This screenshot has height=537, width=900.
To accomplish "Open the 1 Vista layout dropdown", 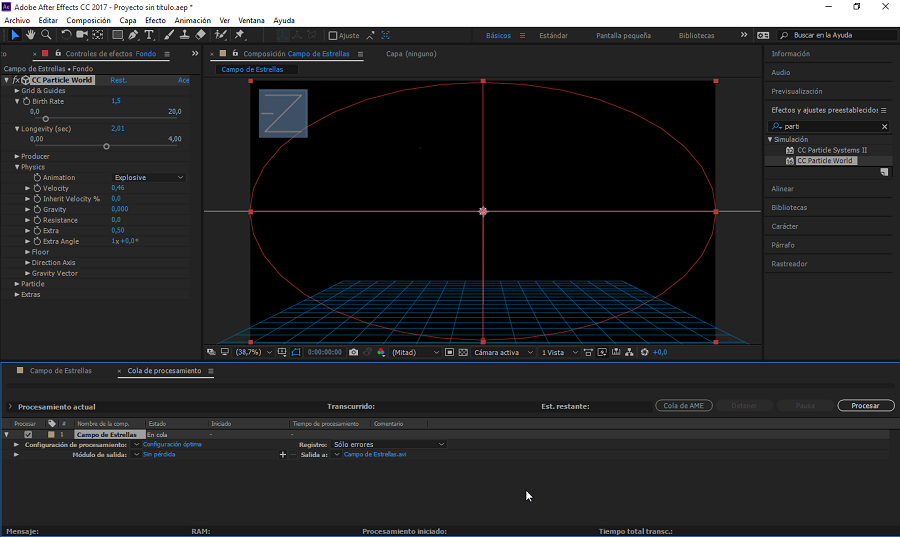I will (560, 352).
